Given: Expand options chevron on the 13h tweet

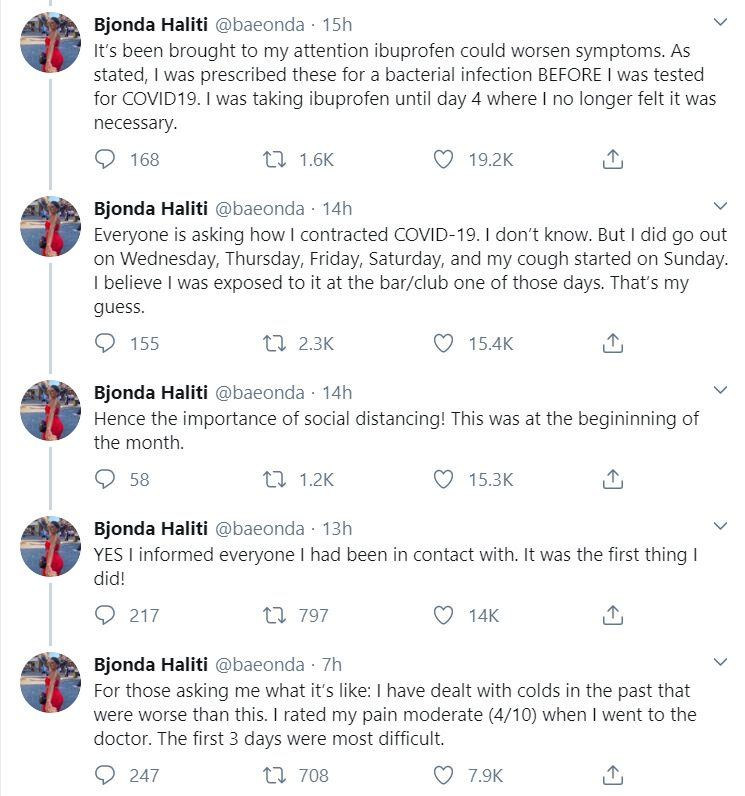Looking at the screenshot, I should tap(720, 526).
